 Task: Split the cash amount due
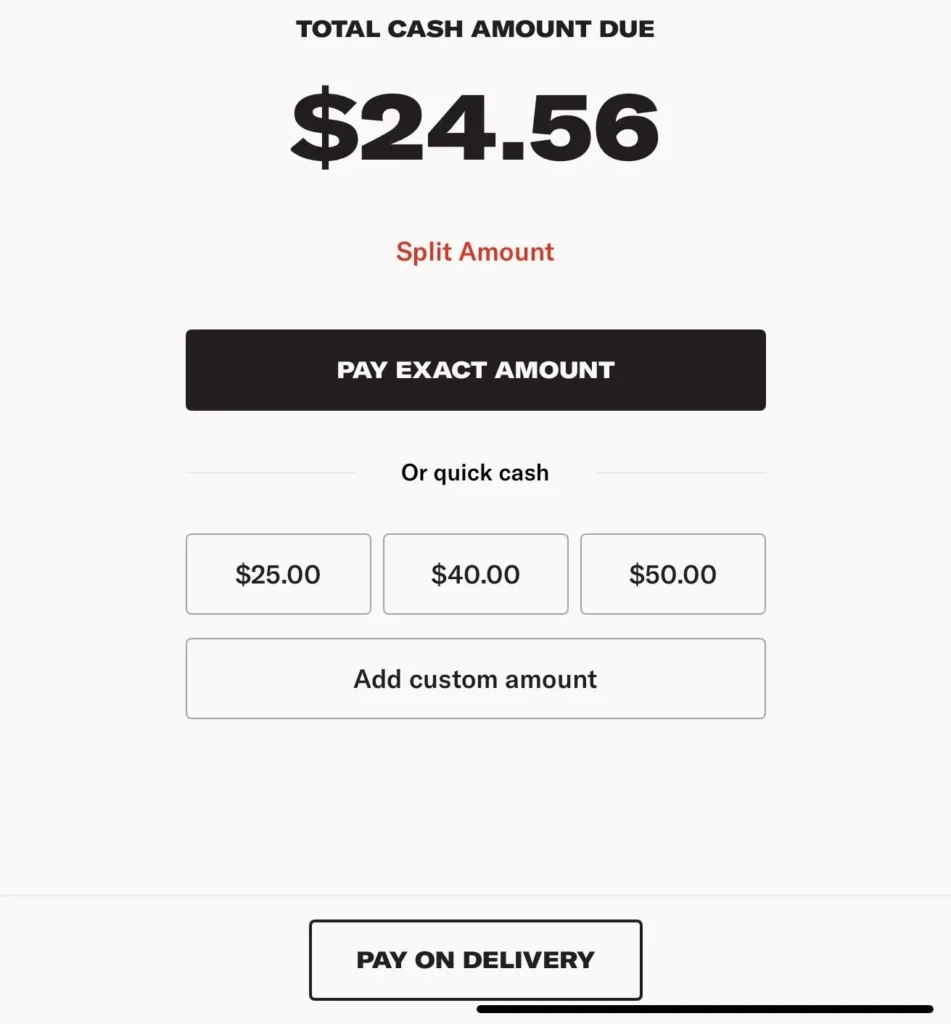[x=475, y=252]
